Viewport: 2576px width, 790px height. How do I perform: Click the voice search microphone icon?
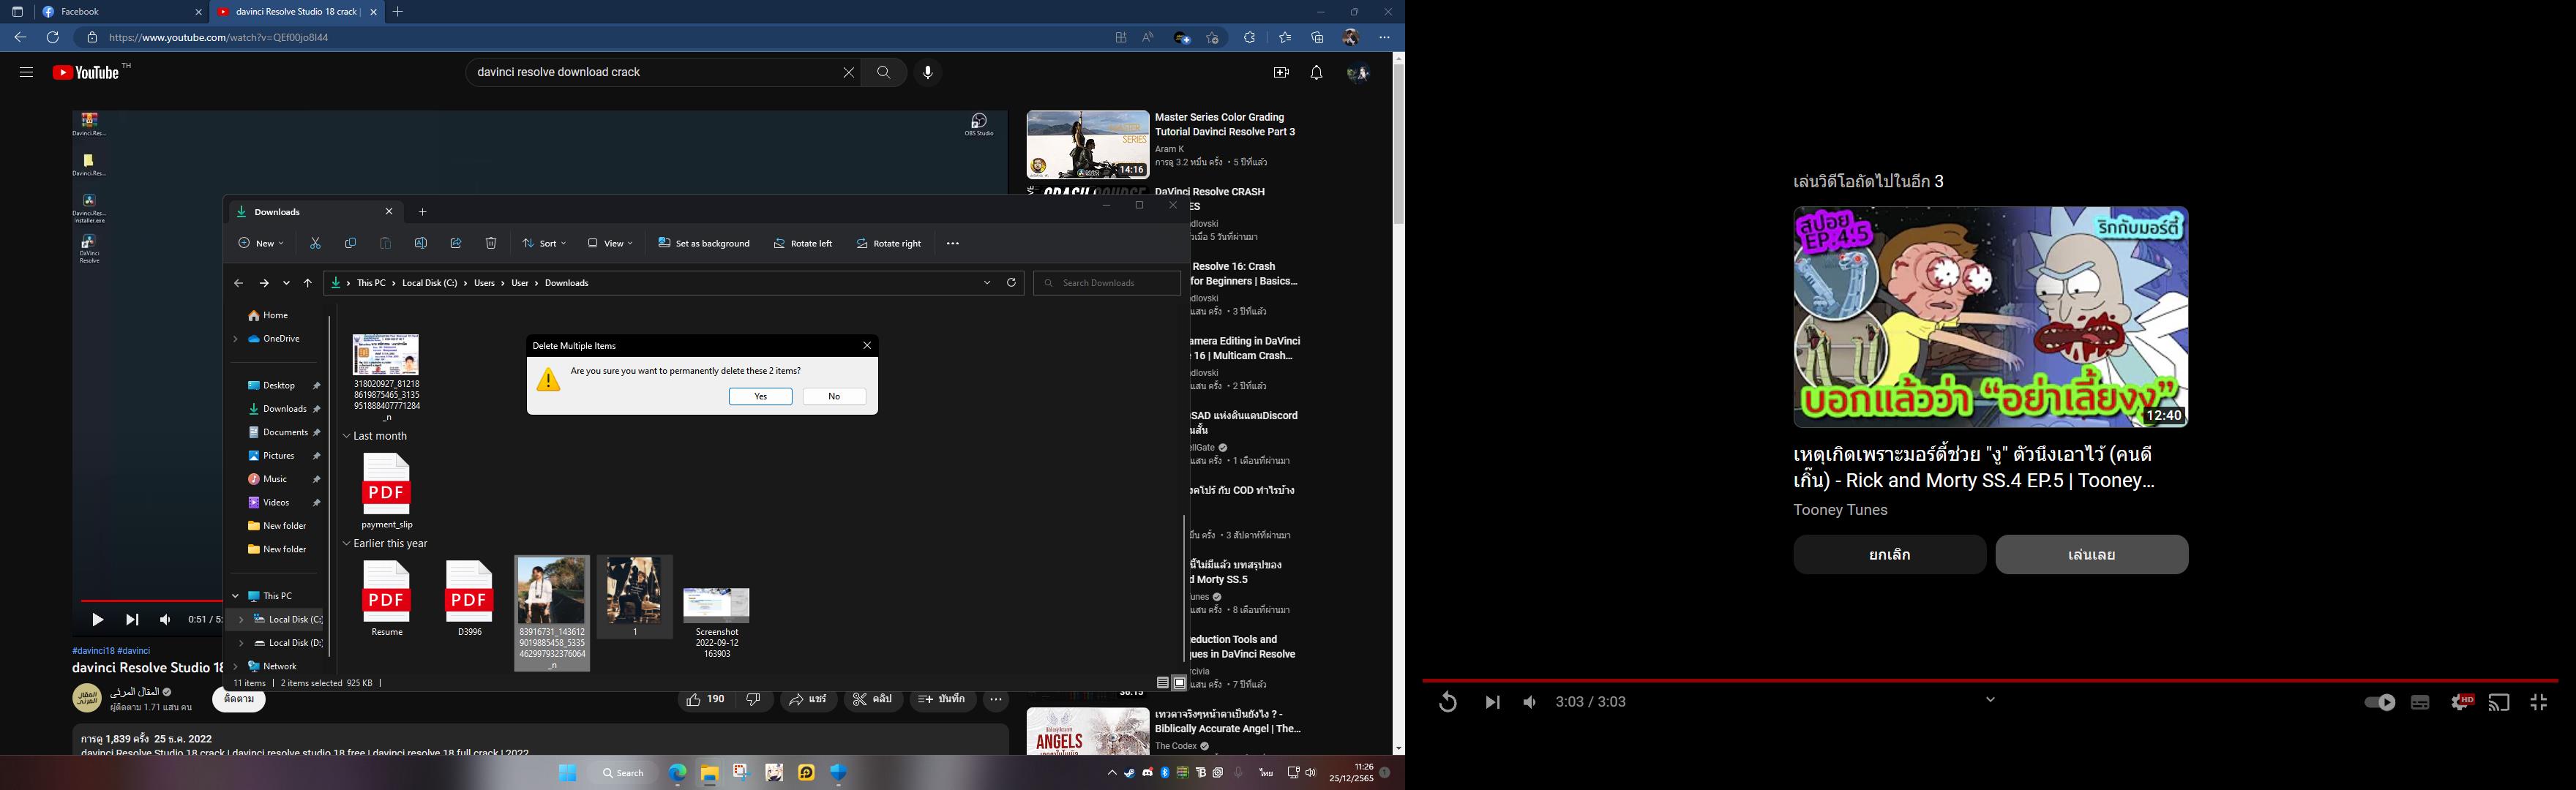[928, 72]
